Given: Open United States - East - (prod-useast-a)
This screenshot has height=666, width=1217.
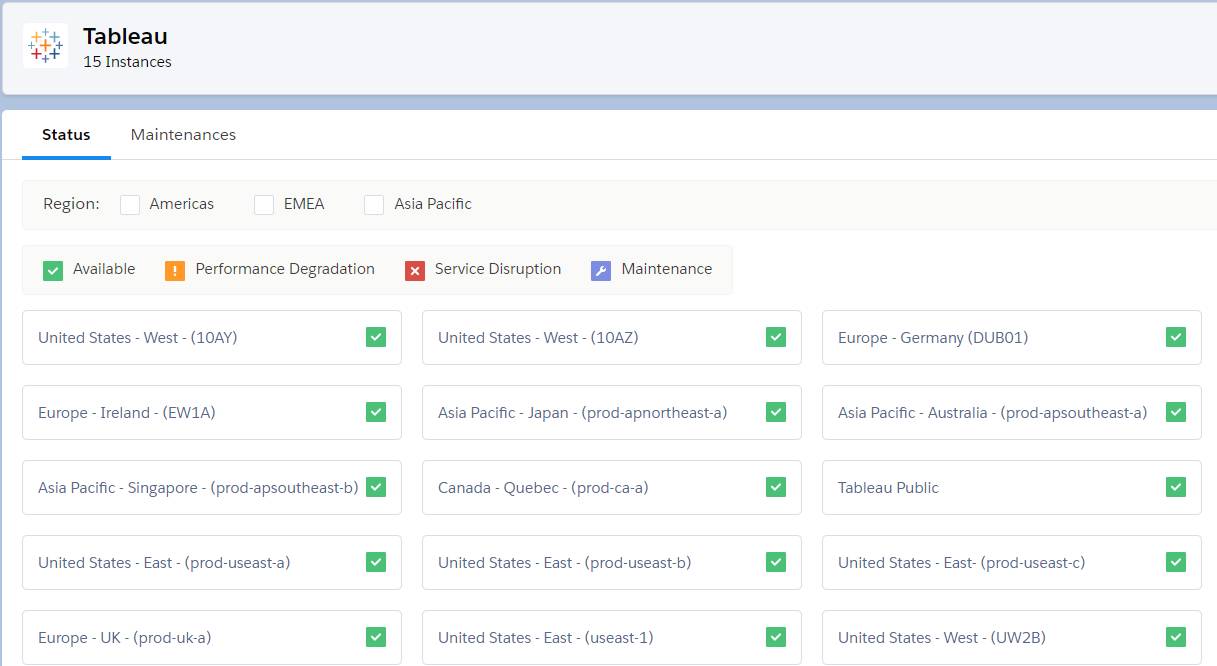Looking at the screenshot, I should pos(212,562).
